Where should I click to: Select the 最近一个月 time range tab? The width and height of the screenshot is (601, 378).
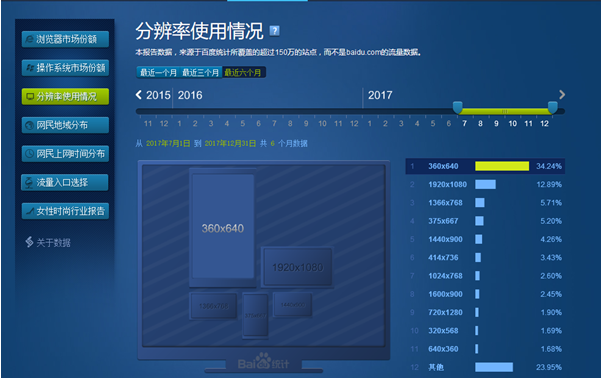point(158,72)
